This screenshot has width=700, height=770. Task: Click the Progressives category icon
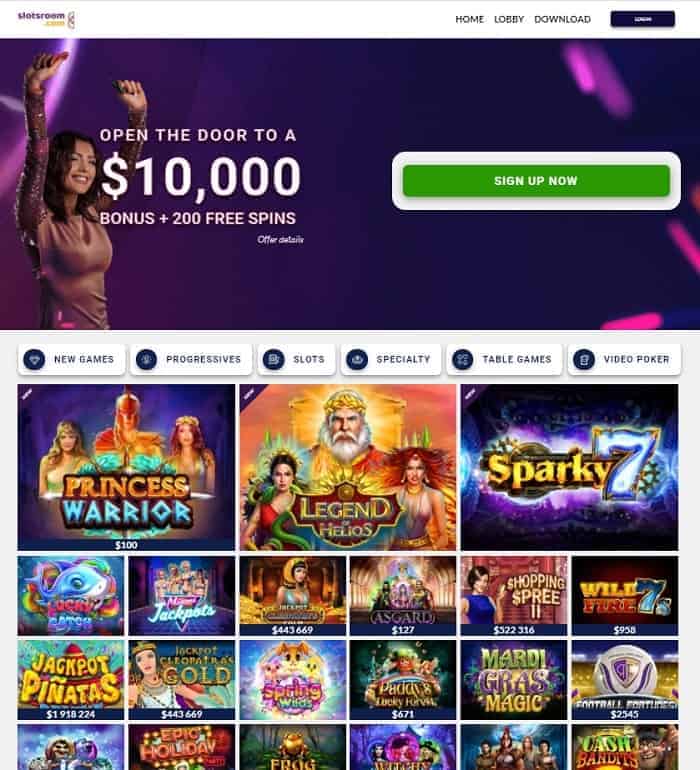(146, 359)
